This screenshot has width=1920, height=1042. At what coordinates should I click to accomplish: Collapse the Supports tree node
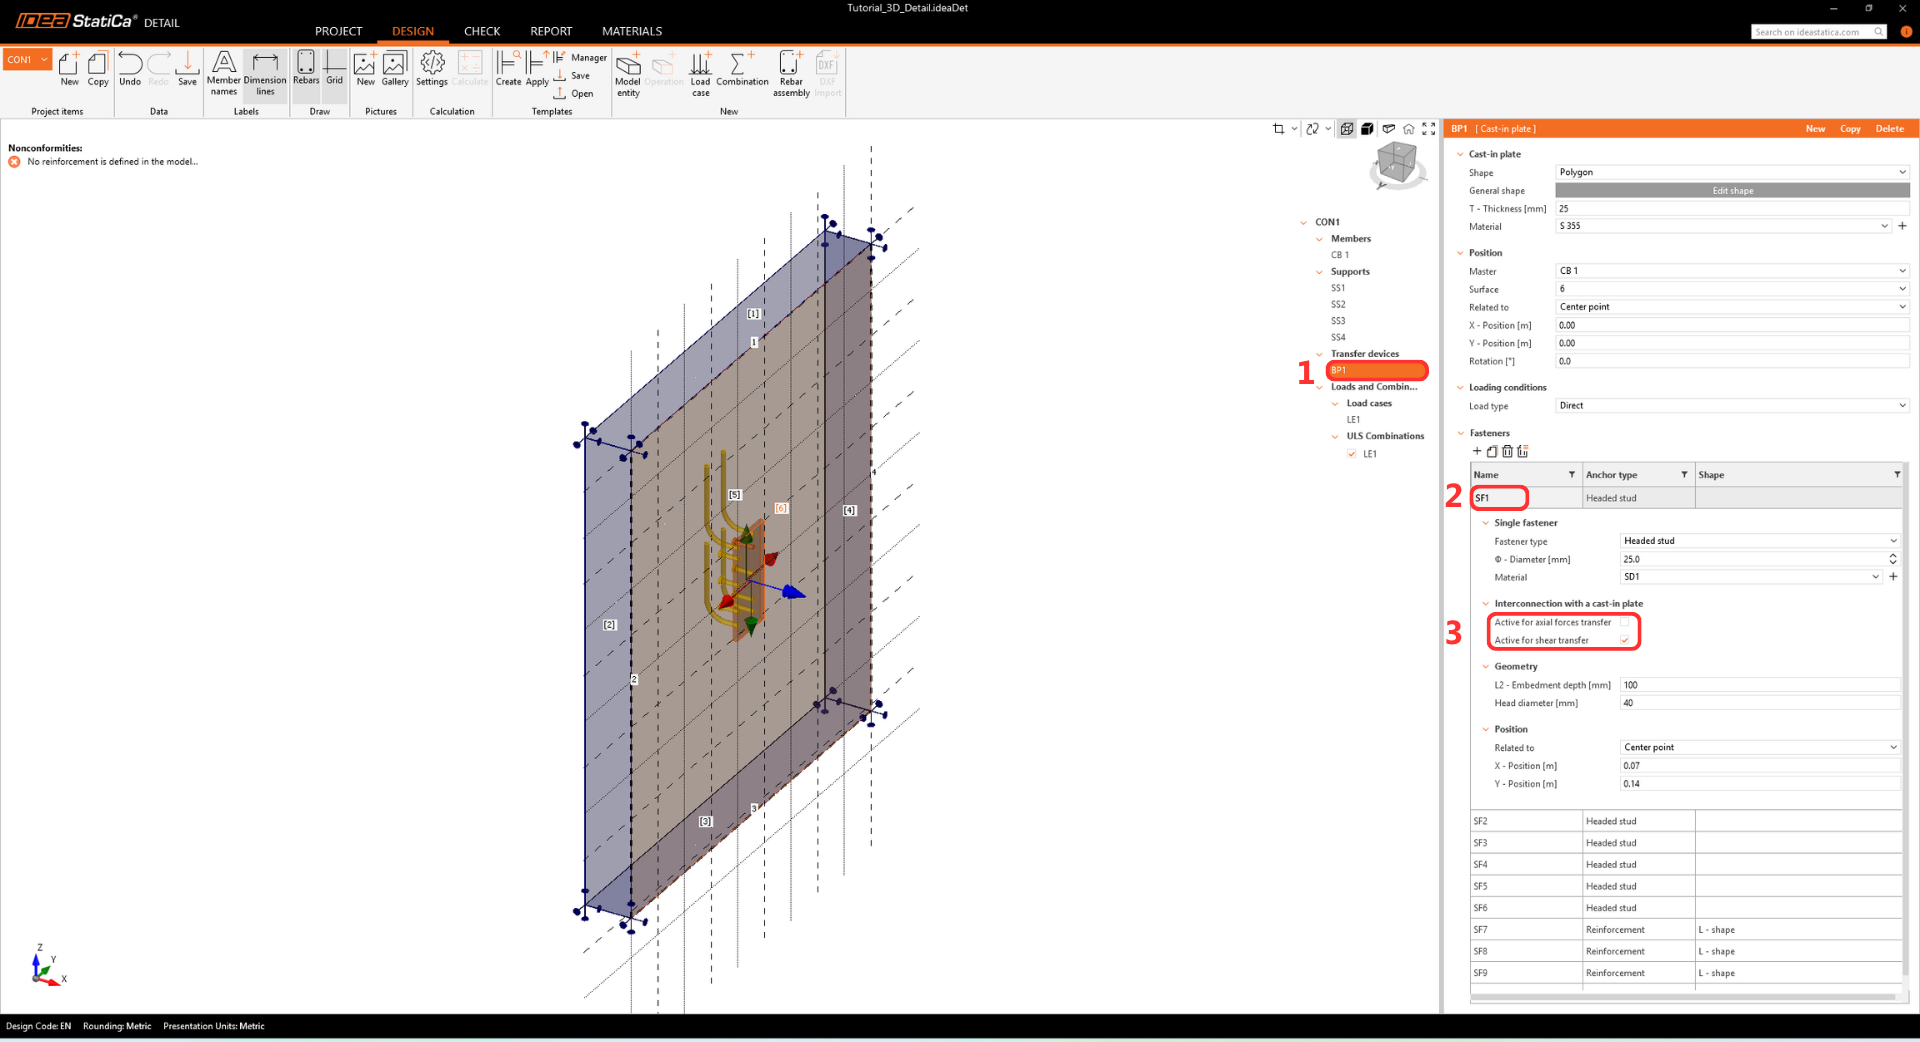(1320, 272)
